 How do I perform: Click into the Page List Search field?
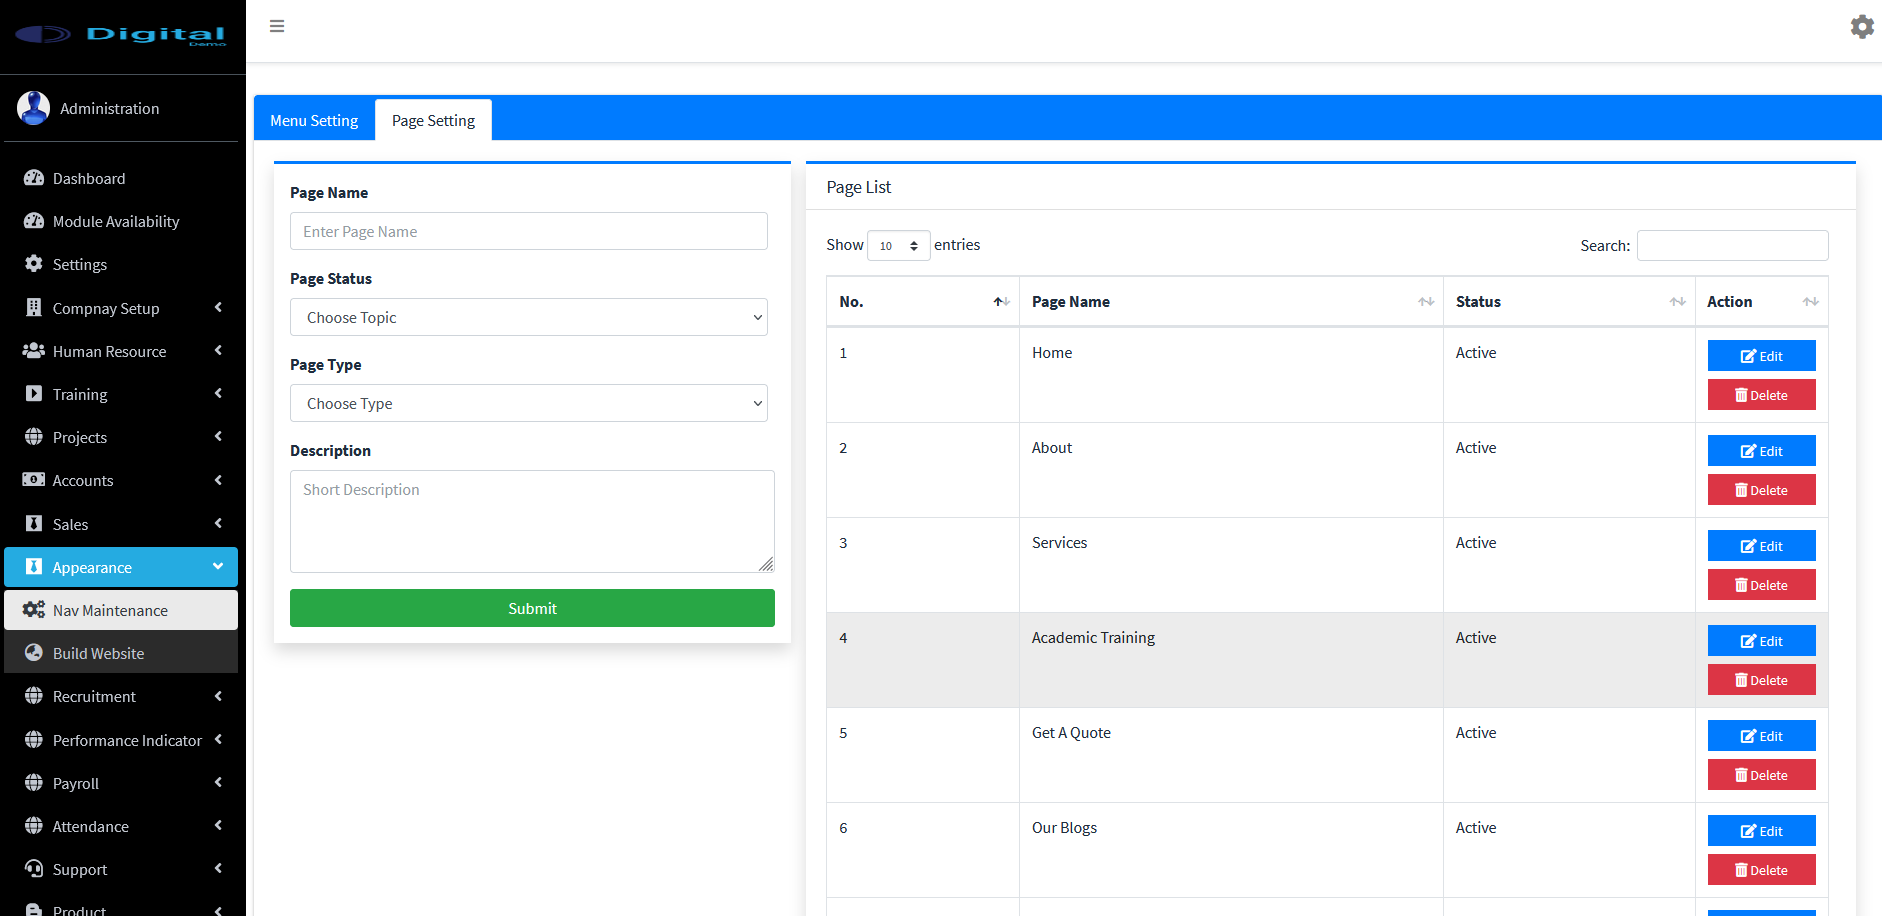(1732, 246)
